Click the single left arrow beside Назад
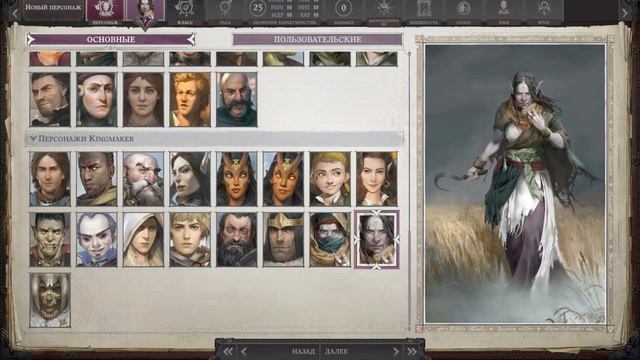The width and height of the screenshot is (640, 360). click(244, 351)
